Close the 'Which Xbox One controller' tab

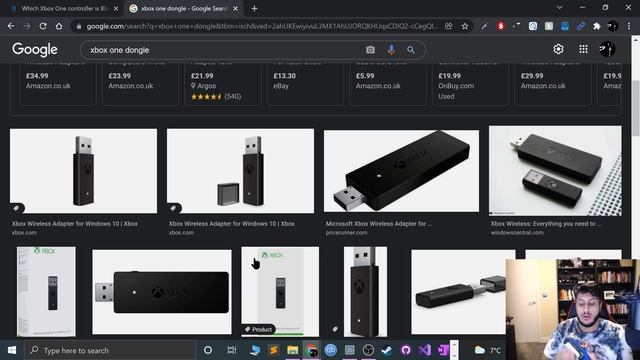coord(116,9)
